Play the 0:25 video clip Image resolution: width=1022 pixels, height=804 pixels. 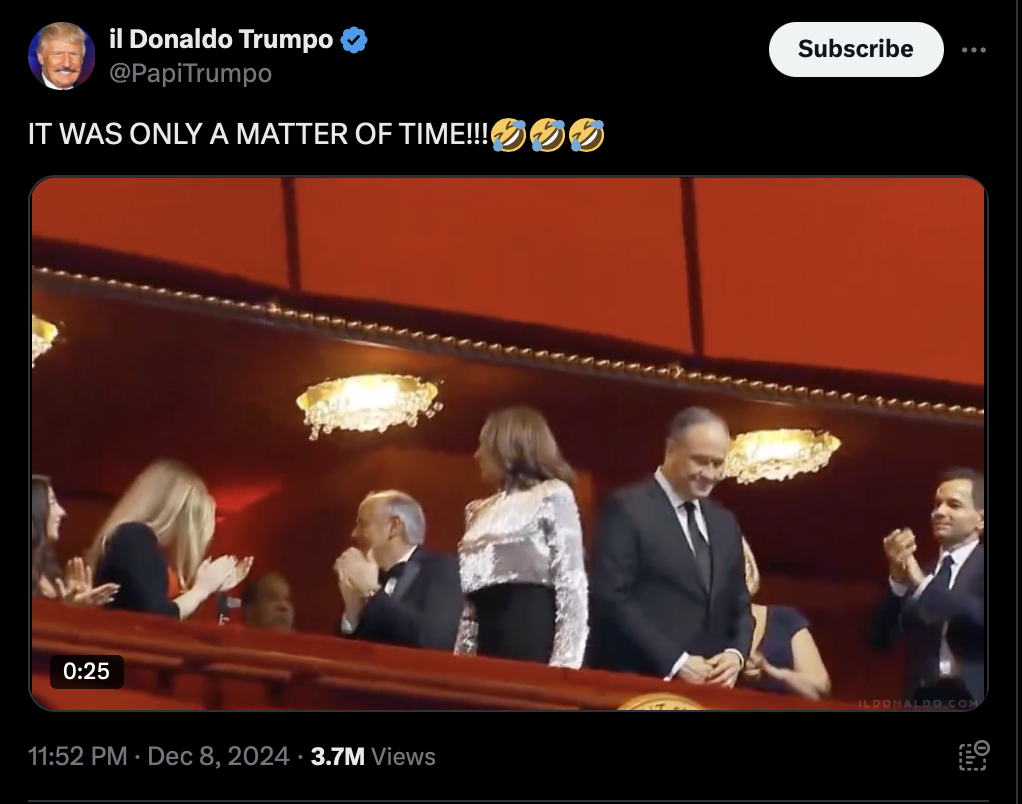point(508,443)
